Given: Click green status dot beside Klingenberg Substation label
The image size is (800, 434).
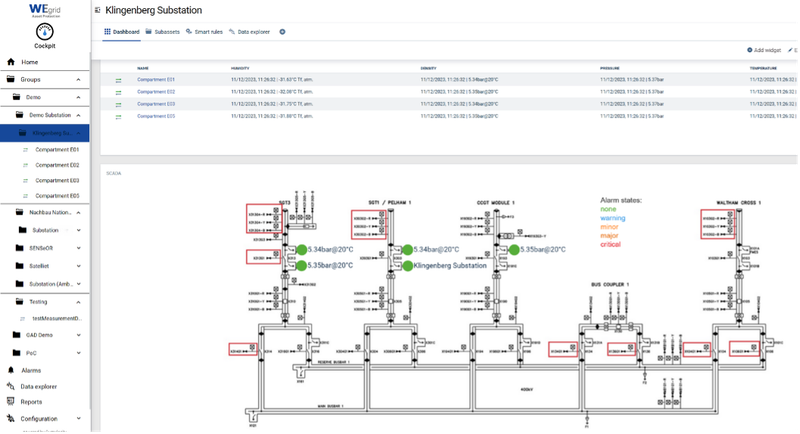Looking at the screenshot, I should [407, 266].
